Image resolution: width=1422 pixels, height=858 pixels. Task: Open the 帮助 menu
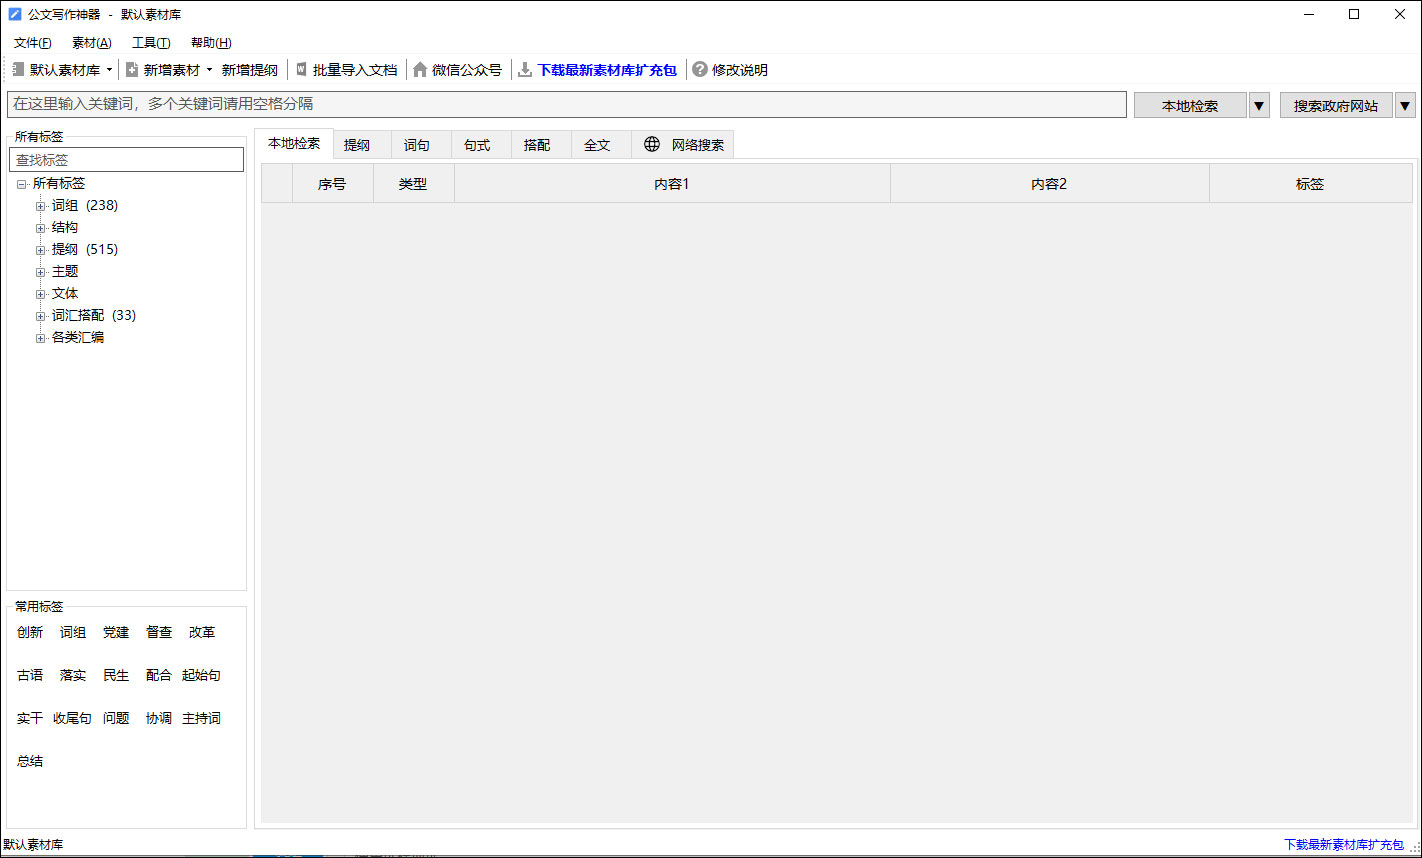pyautogui.click(x=211, y=43)
